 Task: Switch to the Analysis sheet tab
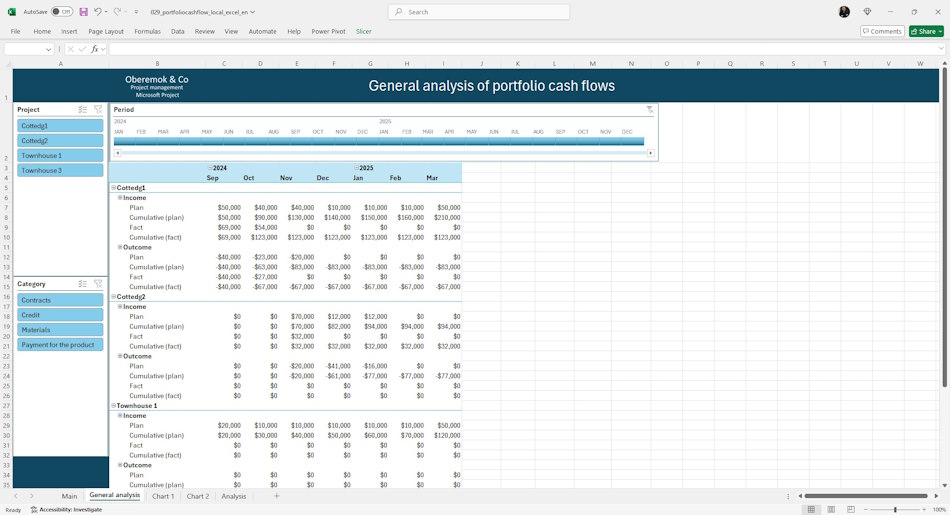click(234, 496)
